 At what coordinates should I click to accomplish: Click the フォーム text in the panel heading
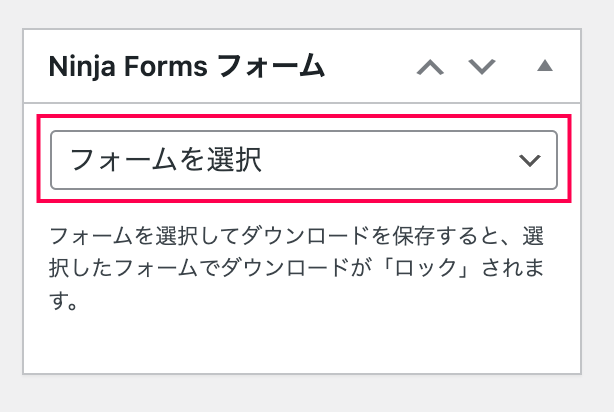(x=271, y=66)
